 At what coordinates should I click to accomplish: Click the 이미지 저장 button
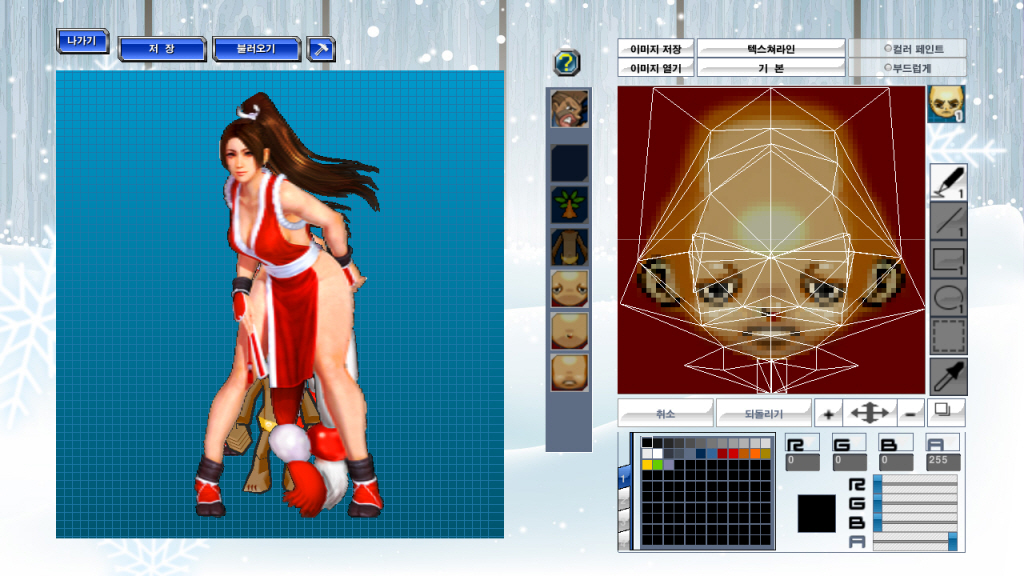tap(656, 49)
